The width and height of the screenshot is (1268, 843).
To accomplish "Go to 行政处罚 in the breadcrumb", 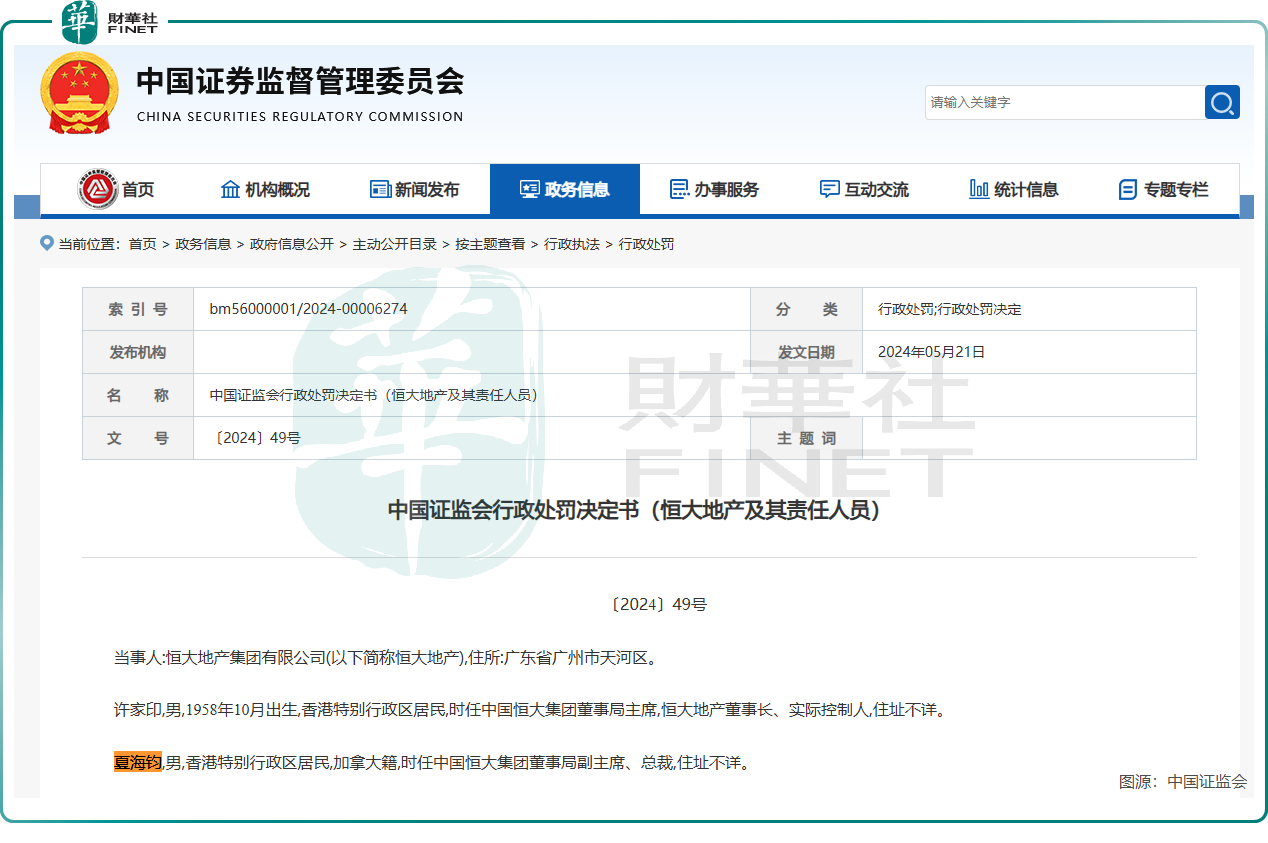I will tap(646, 244).
